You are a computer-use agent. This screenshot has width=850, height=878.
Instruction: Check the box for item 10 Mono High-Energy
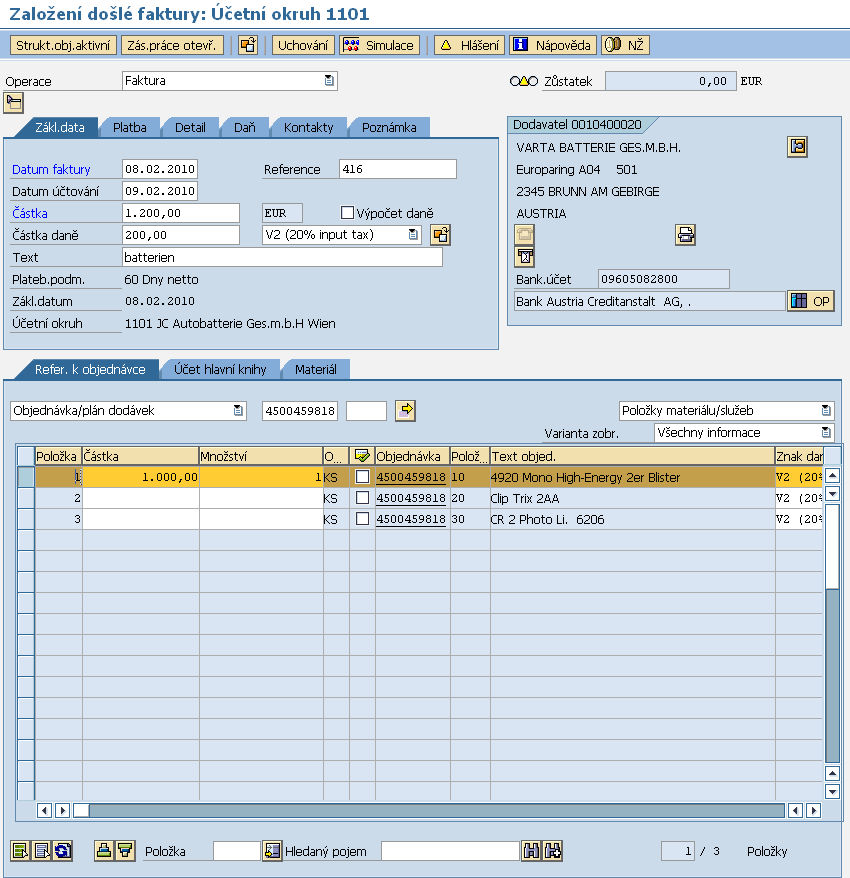pyautogui.click(x=362, y=477)
